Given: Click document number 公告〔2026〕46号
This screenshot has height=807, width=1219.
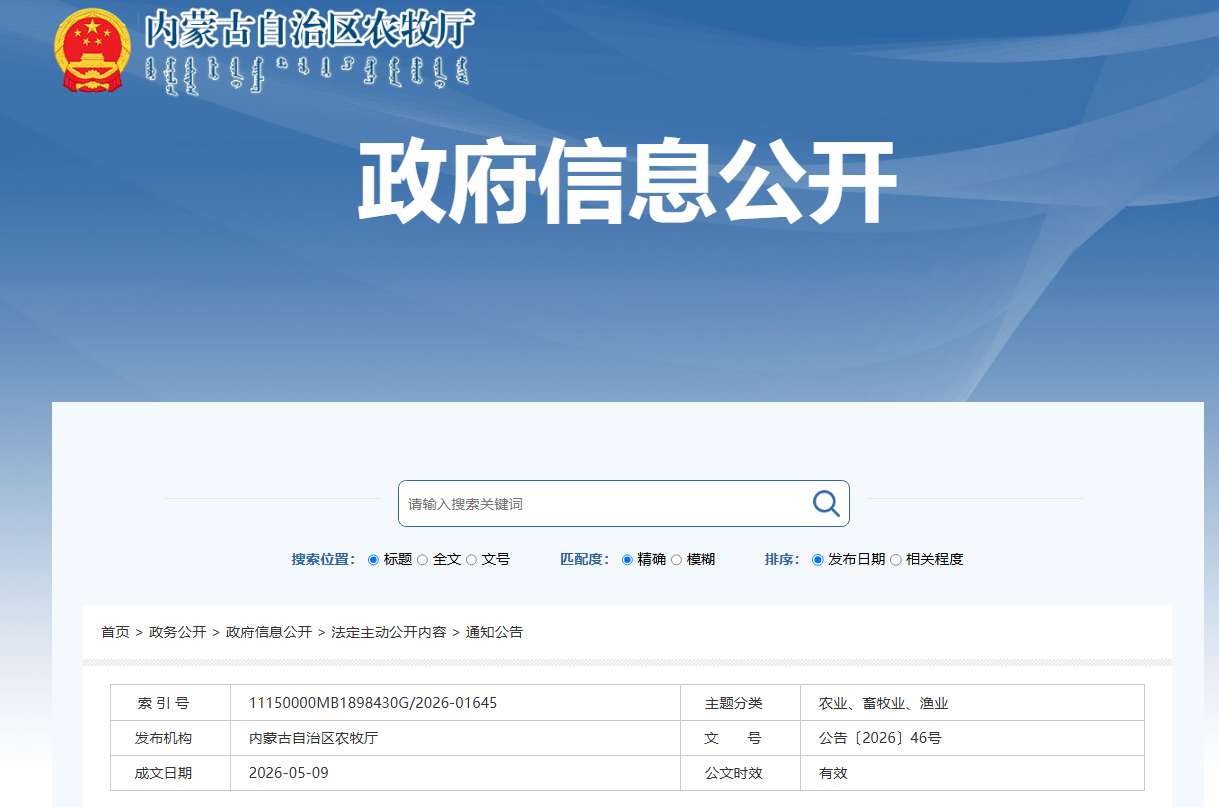Looking at the screenshot, I should point(880,738).
